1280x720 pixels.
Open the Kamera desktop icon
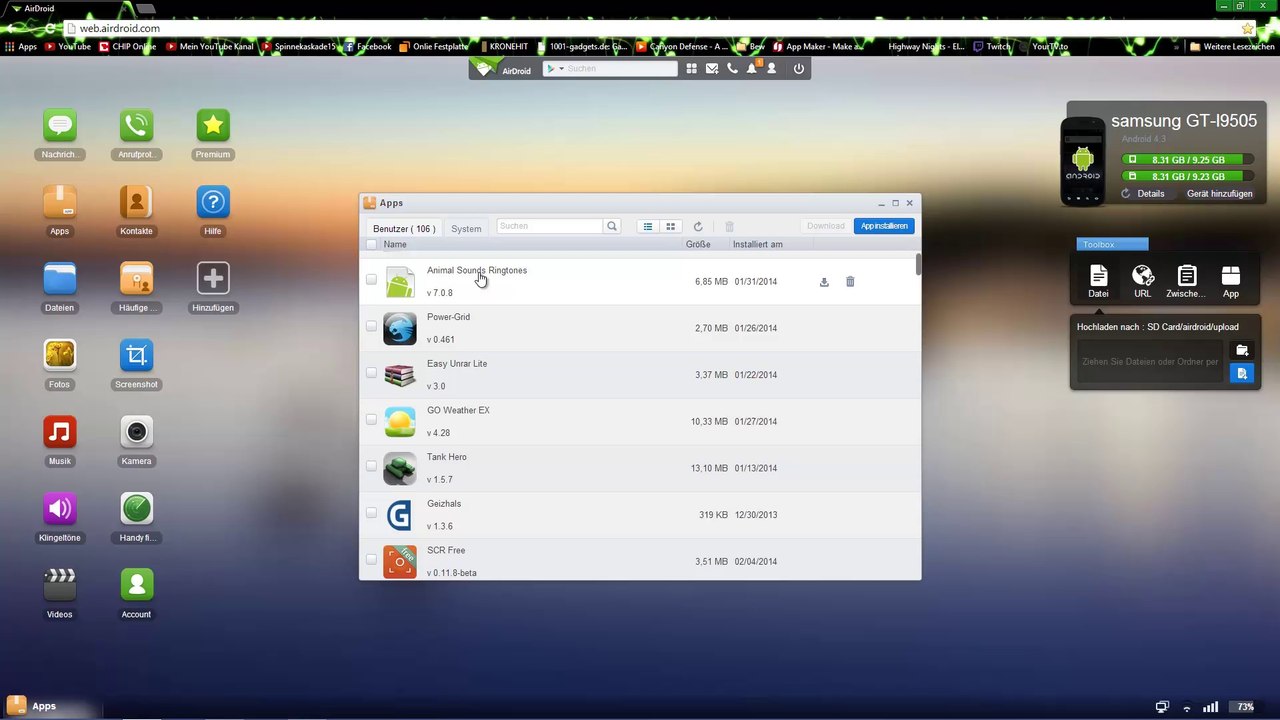136,432
